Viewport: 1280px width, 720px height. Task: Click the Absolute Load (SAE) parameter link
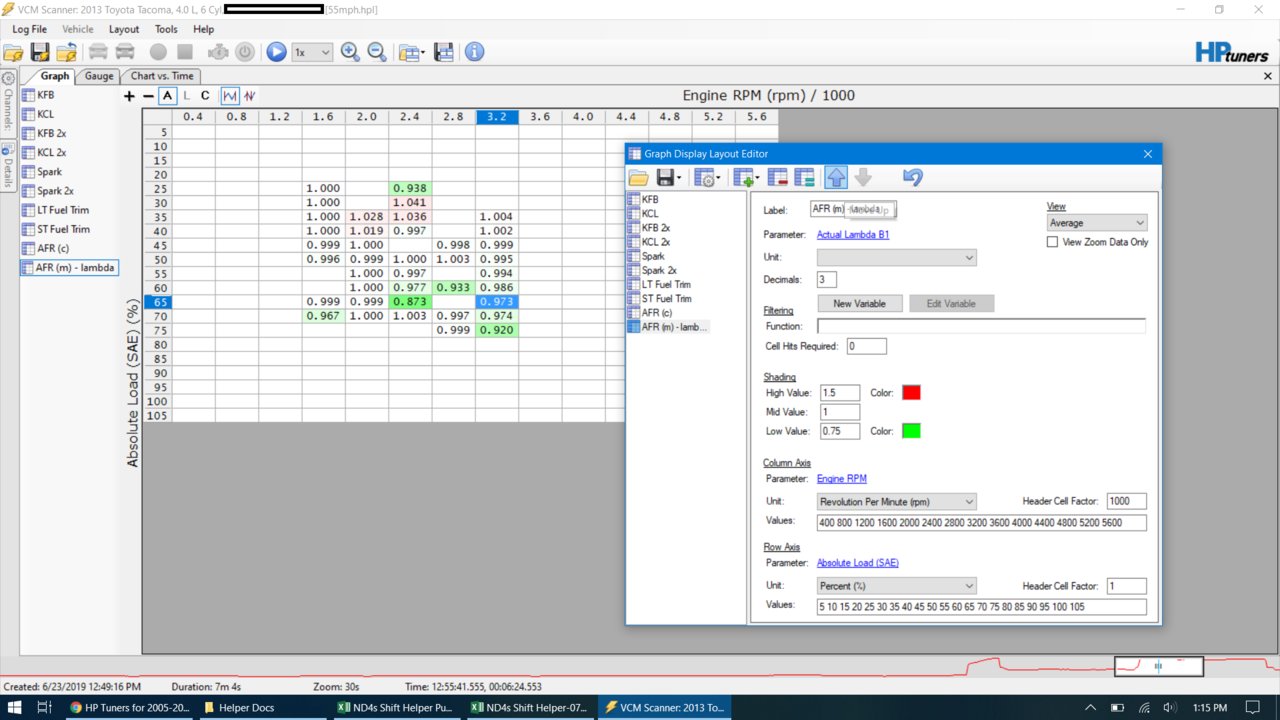858,563
